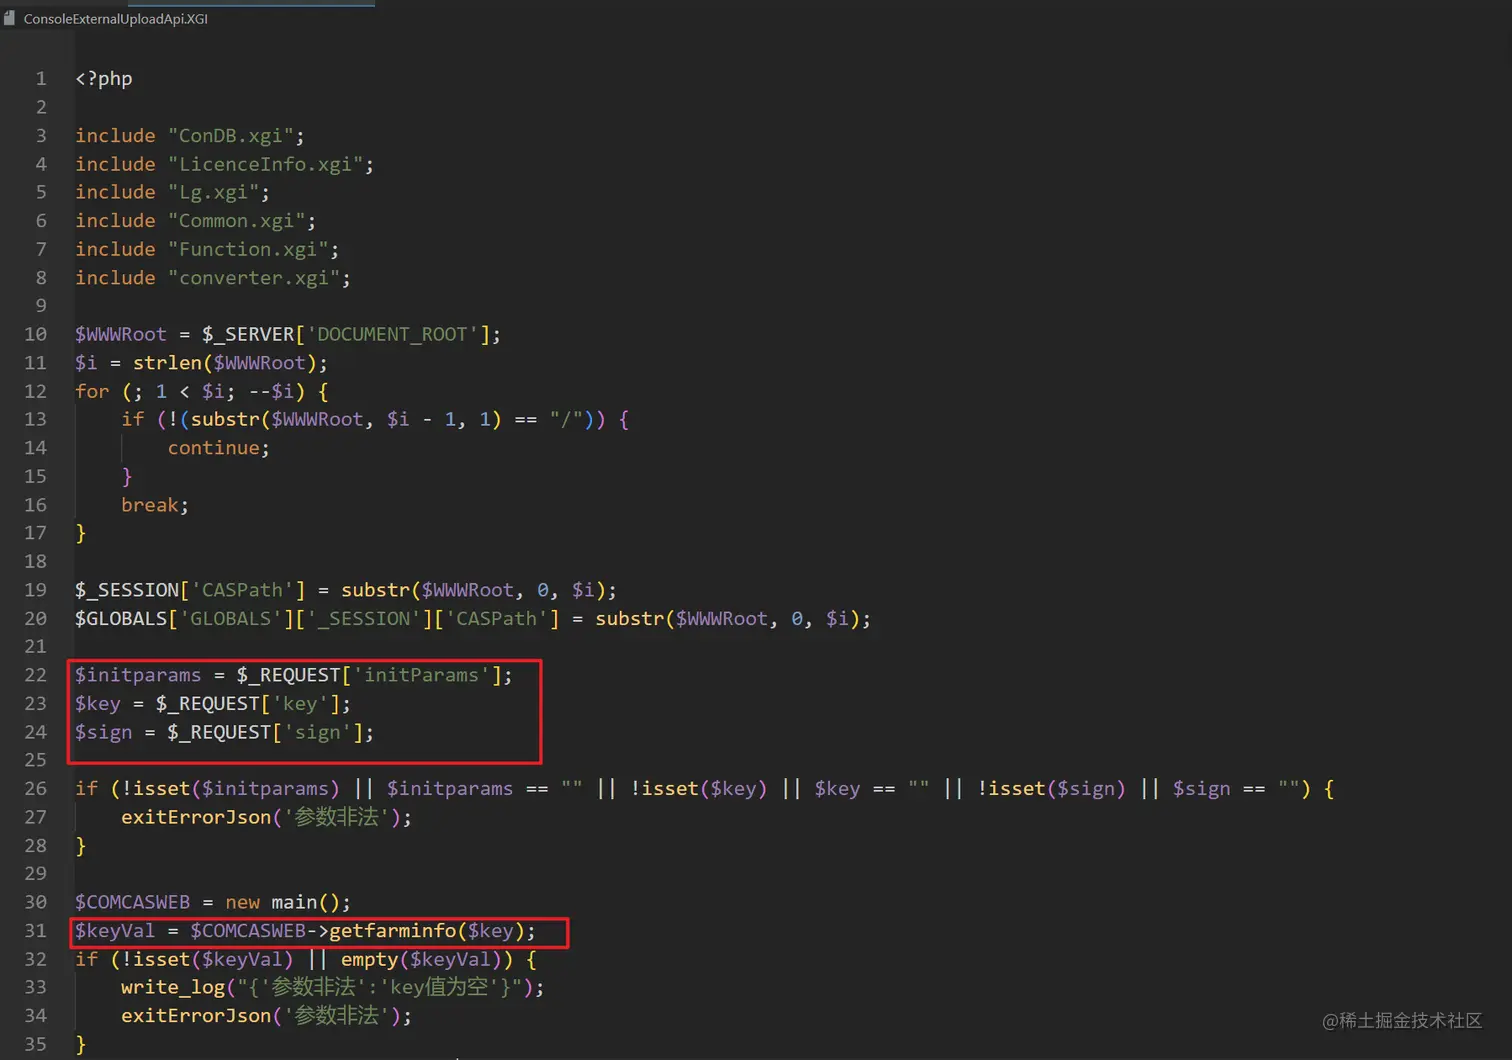Click the "LicenceInfo.xgi" include string
The image size is (1512, 1060).
[x=266, y=164]
